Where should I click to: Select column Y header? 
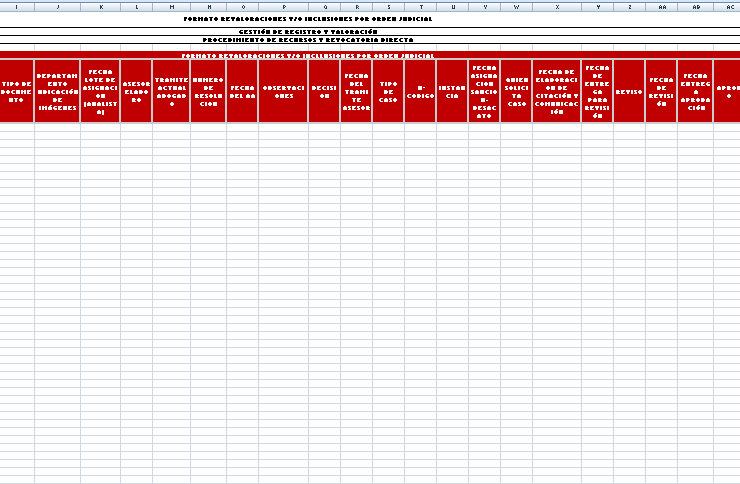[x=597, y=7]
